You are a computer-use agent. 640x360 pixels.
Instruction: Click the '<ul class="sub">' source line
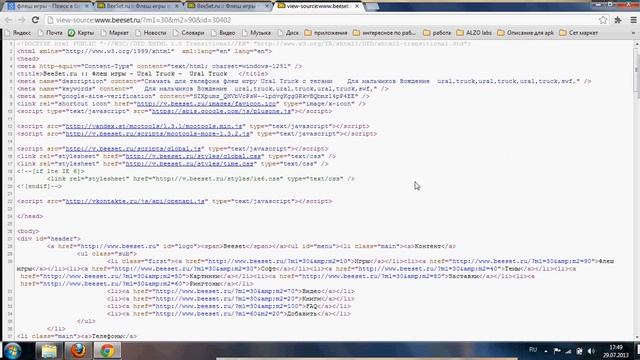(107, 254)
